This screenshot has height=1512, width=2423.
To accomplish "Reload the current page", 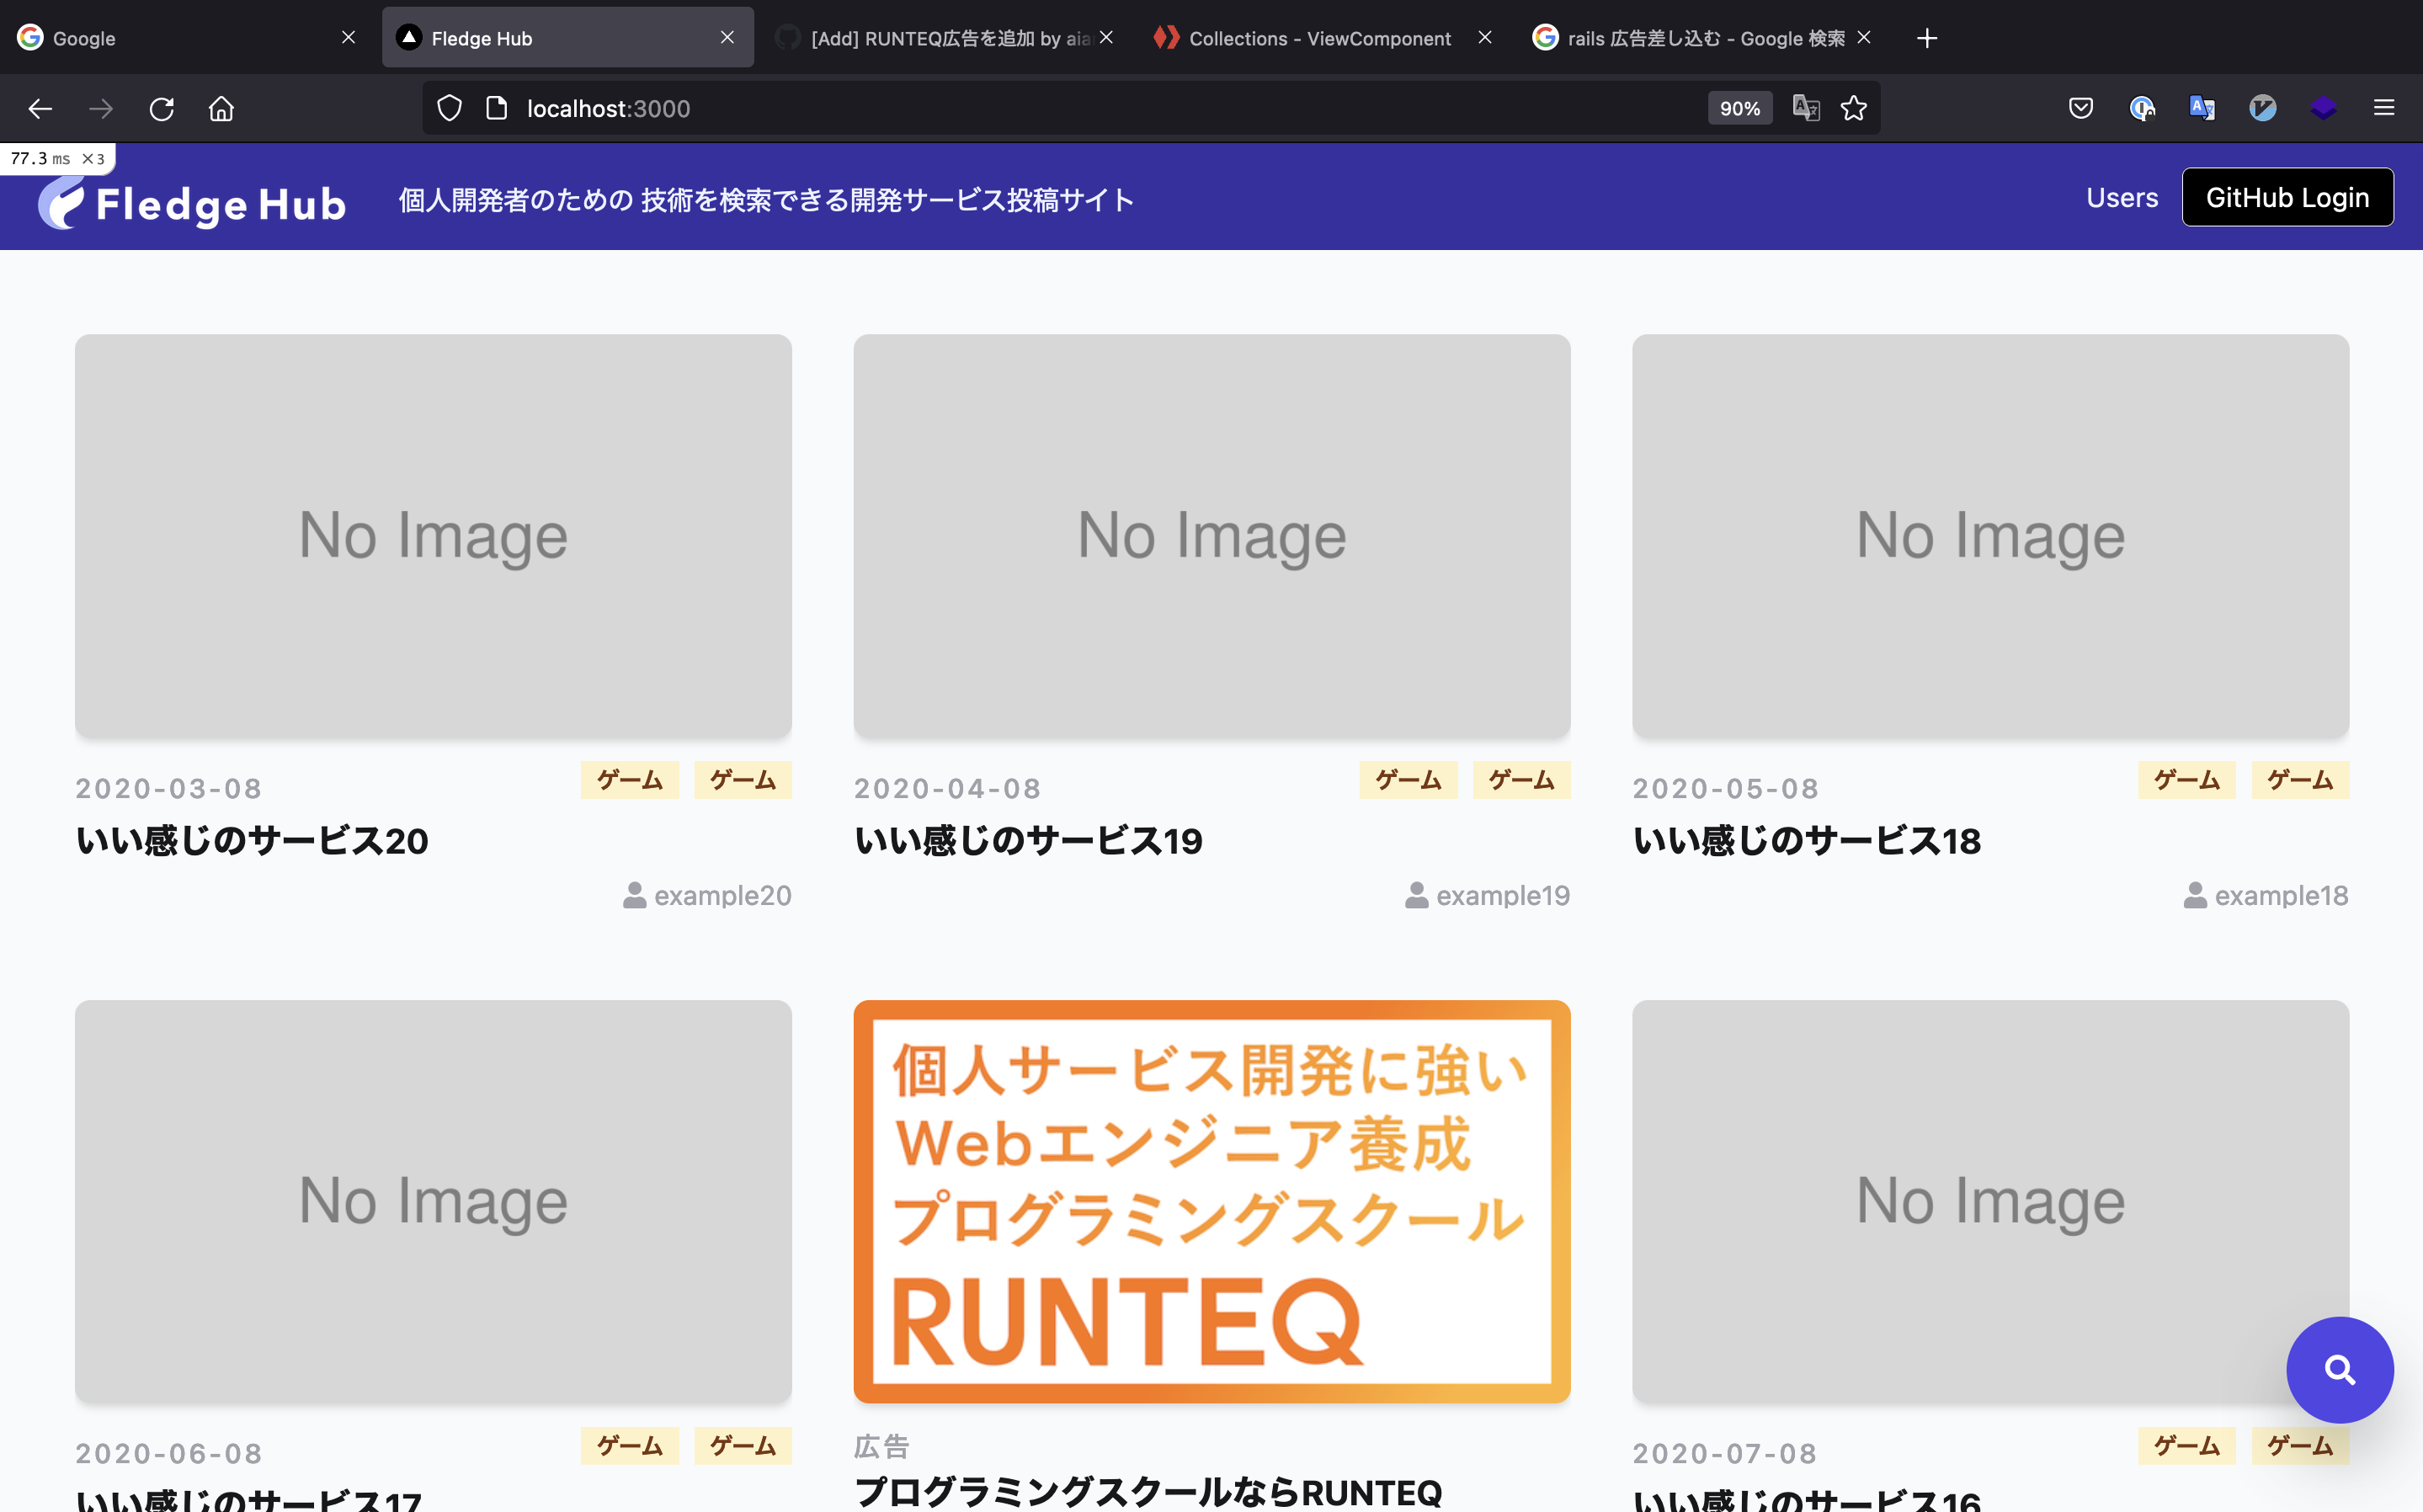I will click(x=162, y=108).
